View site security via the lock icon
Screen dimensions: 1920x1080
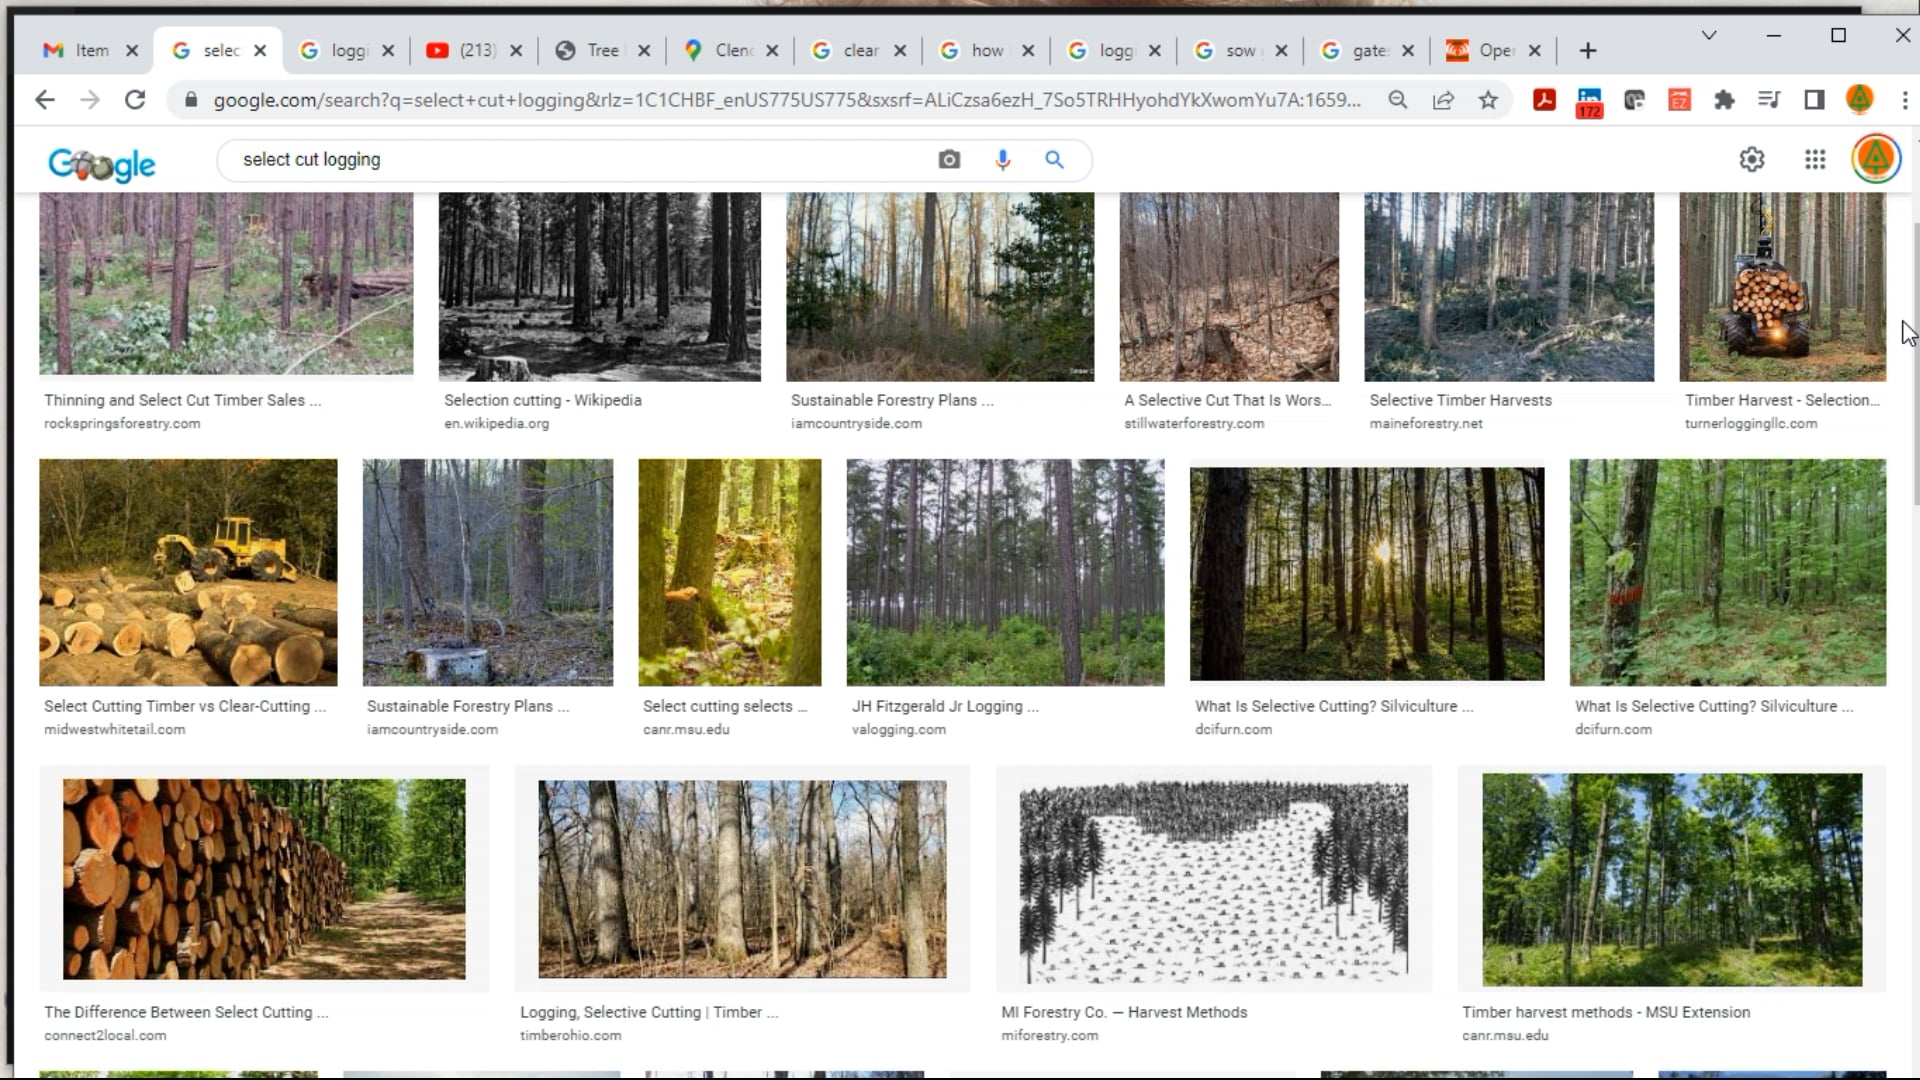pos(189,100)
